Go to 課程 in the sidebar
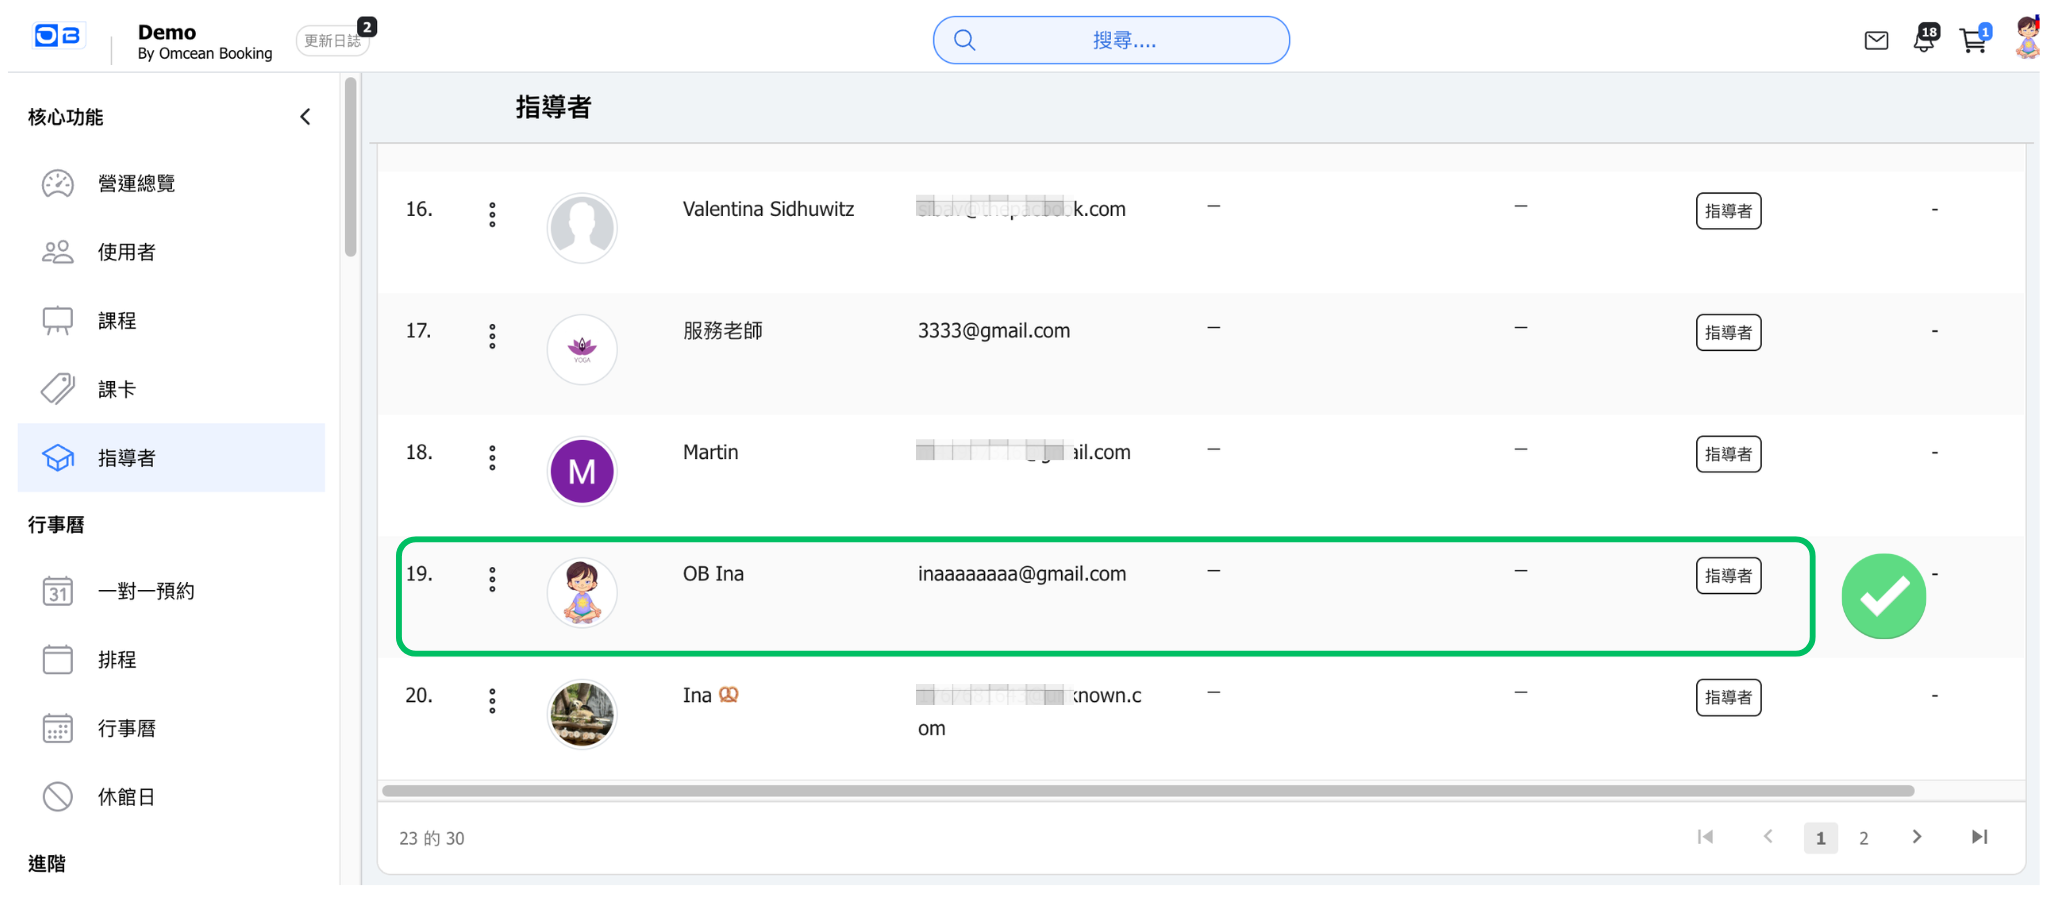This screenshot has height=900, width=2048. (x=117, y=321)
